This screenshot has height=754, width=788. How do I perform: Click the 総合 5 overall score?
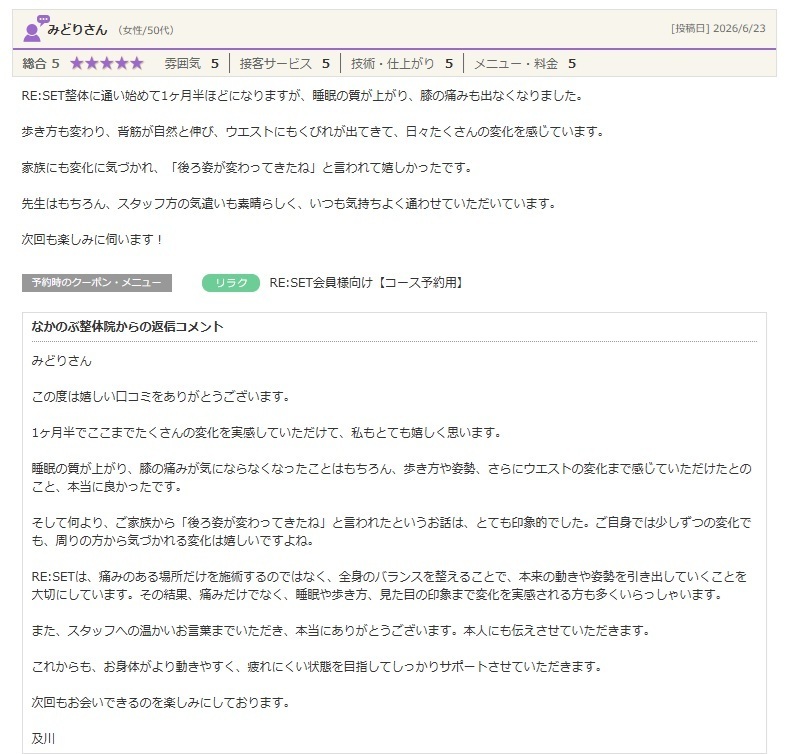(41, 63)
